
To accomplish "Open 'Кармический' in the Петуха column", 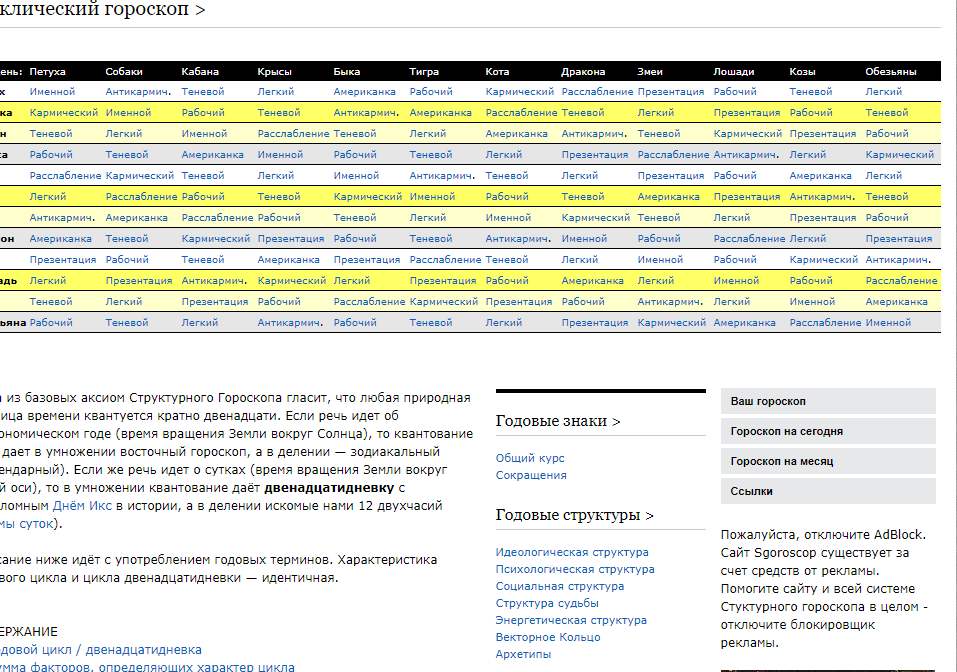I will [63, 112].
